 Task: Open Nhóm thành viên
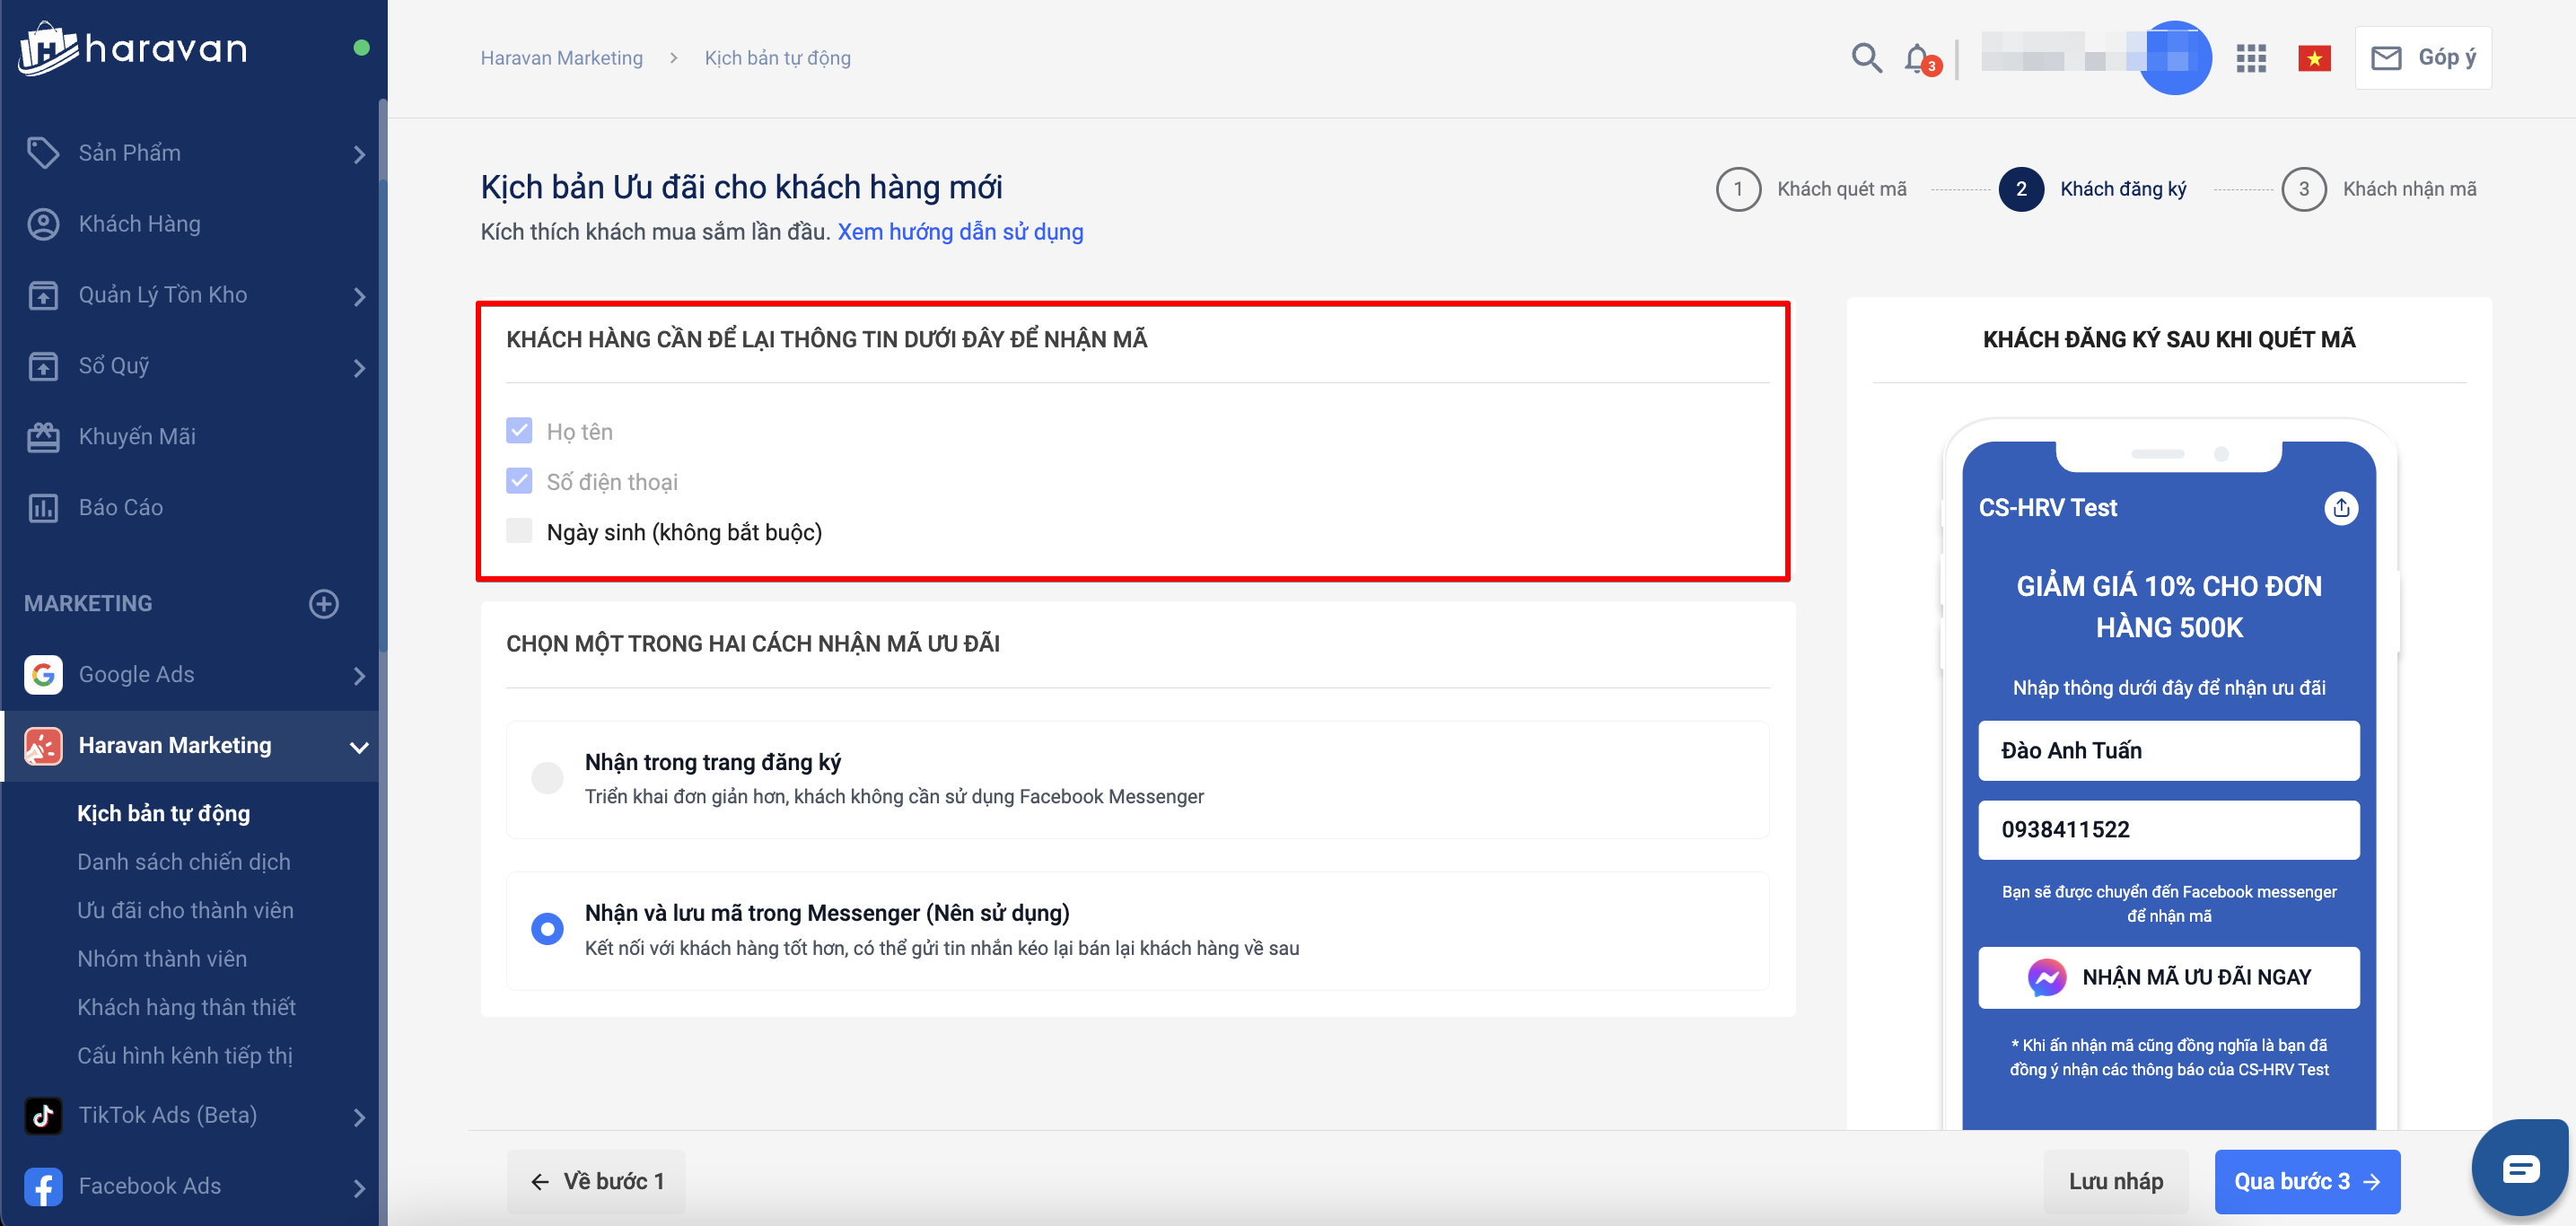(162, 959)
